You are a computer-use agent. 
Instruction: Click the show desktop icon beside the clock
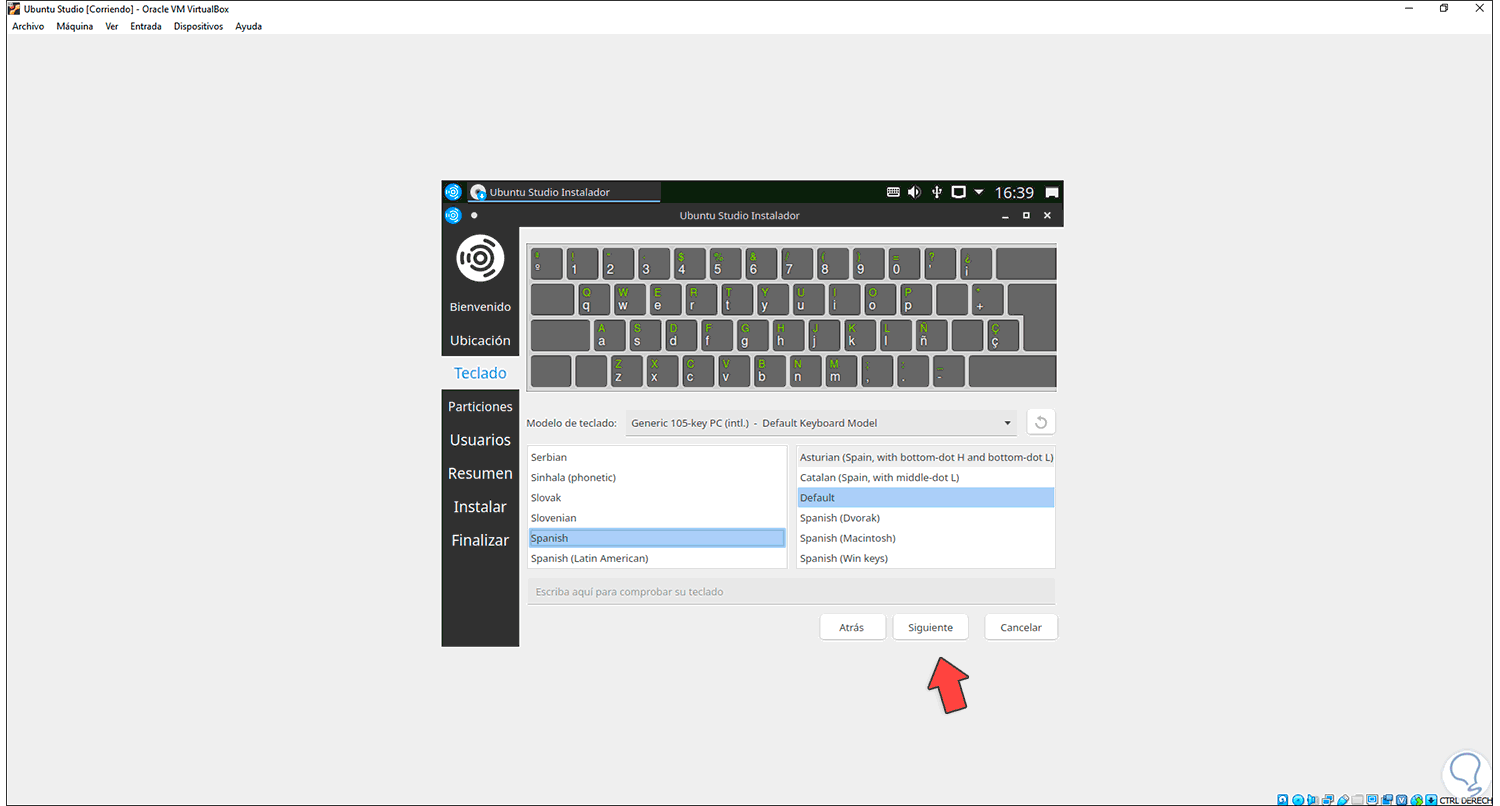click(1052, 192)
